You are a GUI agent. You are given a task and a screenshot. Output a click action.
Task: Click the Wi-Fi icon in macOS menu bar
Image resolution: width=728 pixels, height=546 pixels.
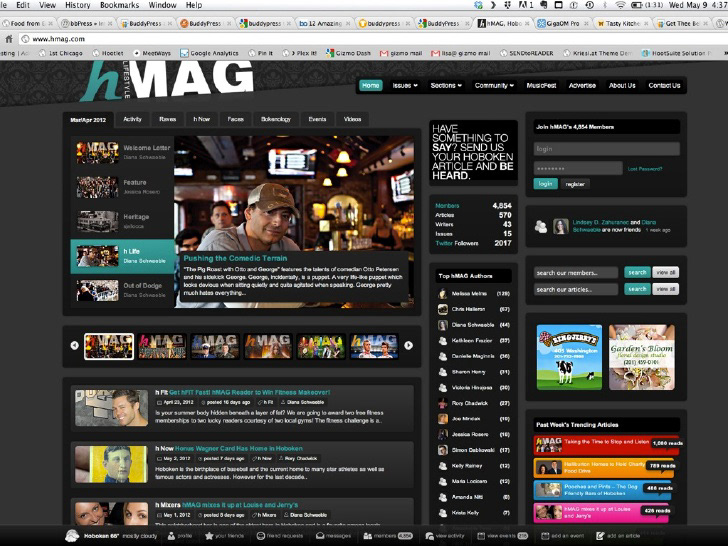pyautogui.click(x=620, y=5)
